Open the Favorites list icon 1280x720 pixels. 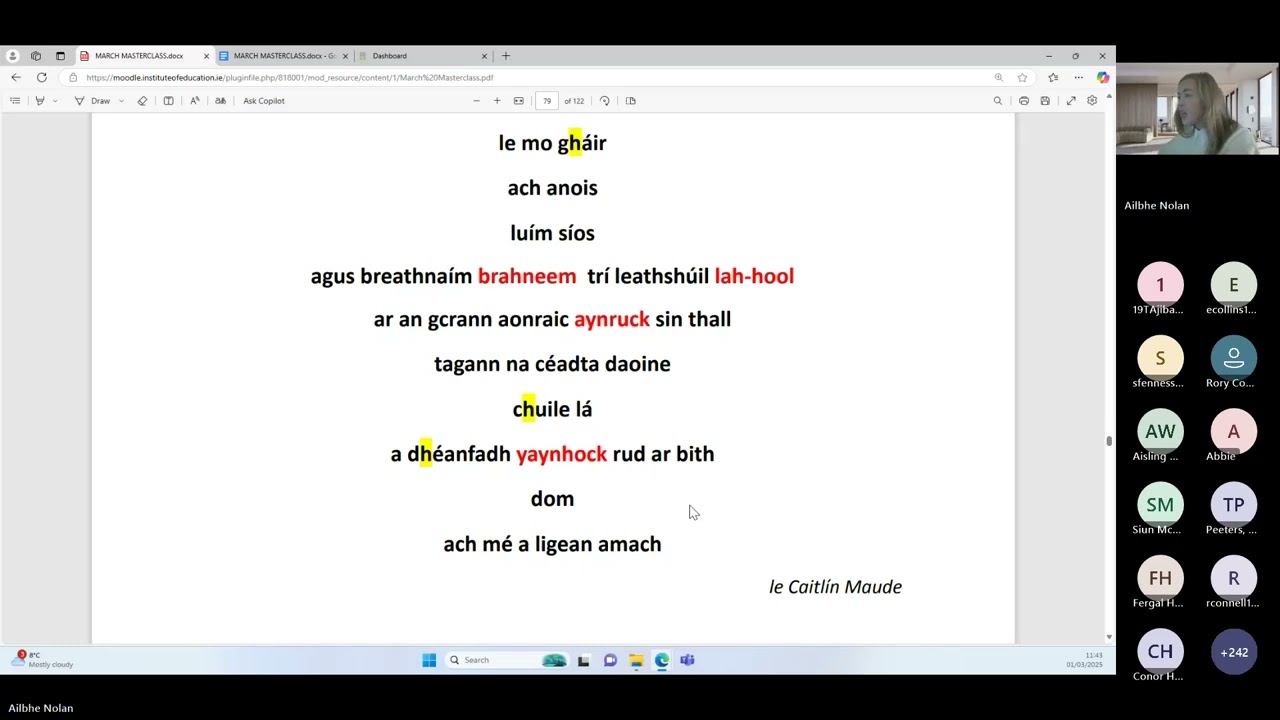tap(1053, 77)
